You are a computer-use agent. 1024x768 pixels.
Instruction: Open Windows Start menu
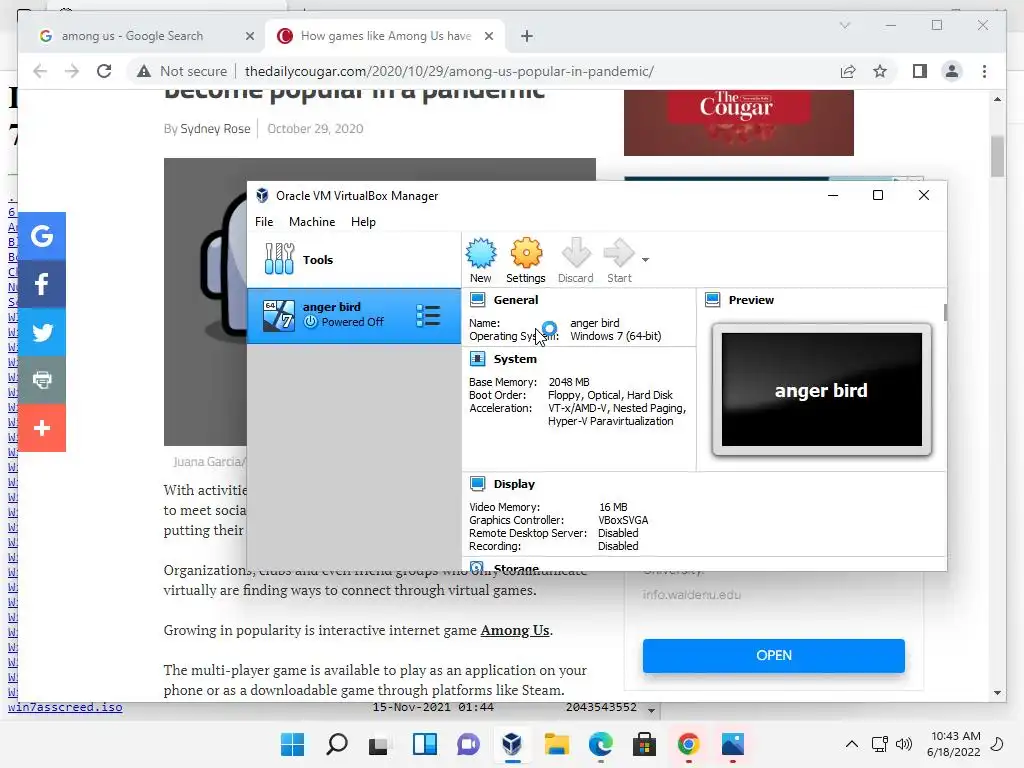click(293, 744)
